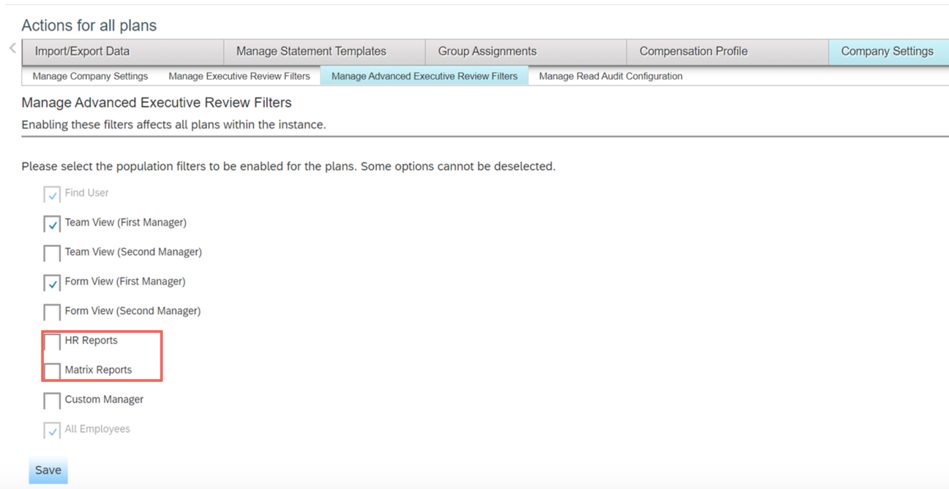Image resolution: width=949 pixels, height=489 pixels.
Task: Go to Manage Executive Review Filters
Action: pos(239,76)
